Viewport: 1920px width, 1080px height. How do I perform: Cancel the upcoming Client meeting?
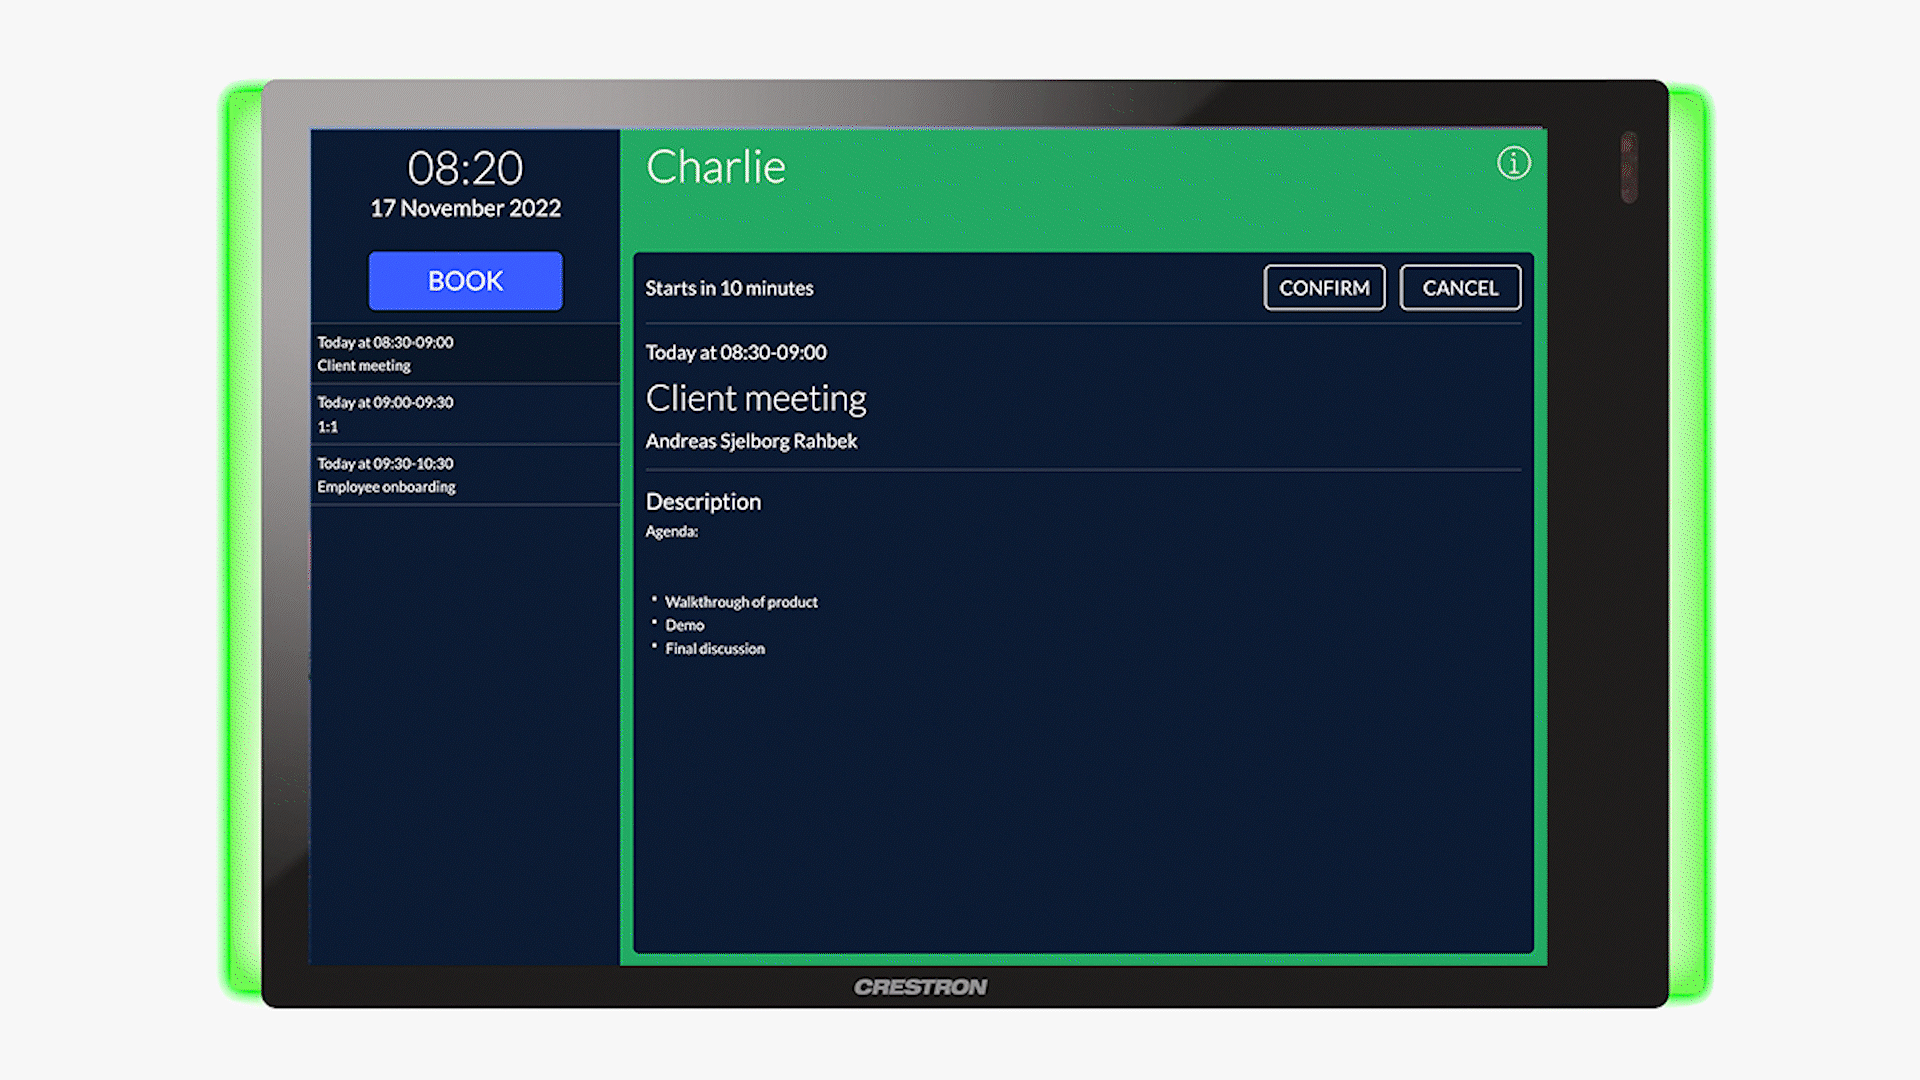(1460, 288)
